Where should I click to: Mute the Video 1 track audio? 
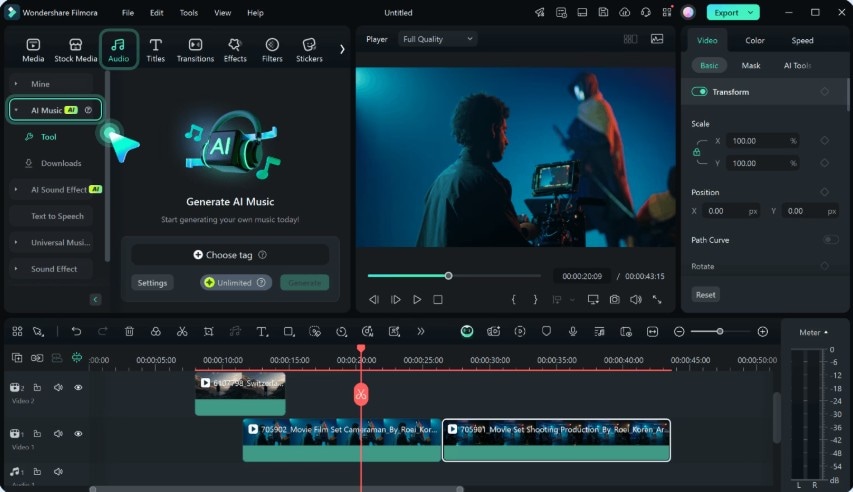tap(58, 434)
